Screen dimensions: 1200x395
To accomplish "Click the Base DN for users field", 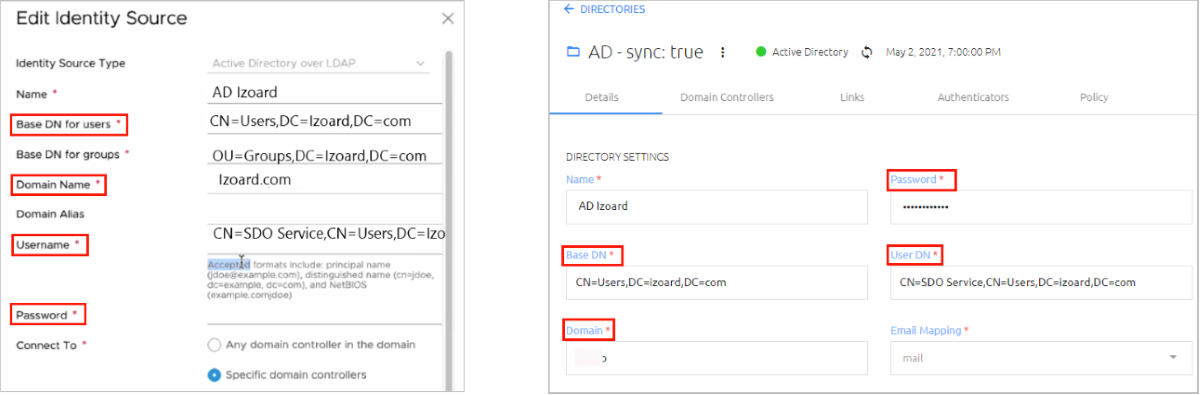I will [x=325, y=123].
